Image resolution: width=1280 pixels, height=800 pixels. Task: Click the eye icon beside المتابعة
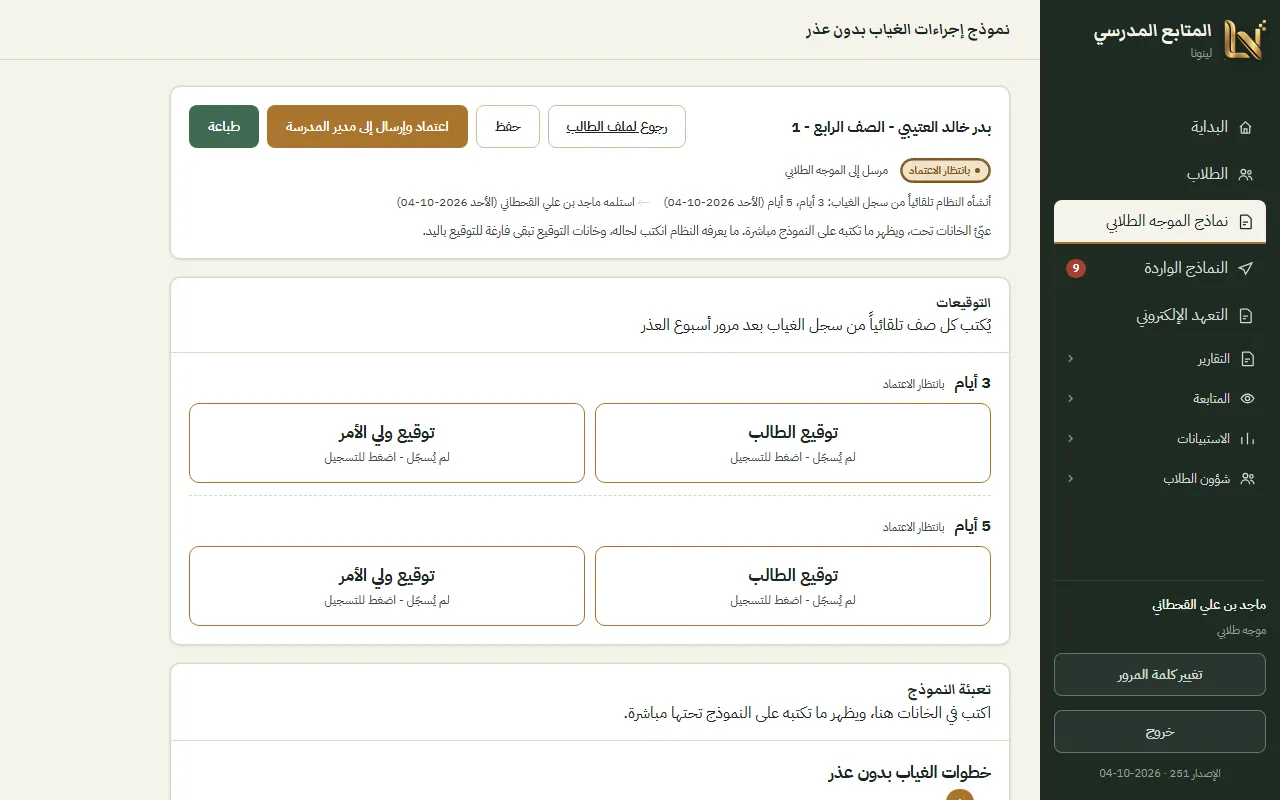coord(1247,398)
